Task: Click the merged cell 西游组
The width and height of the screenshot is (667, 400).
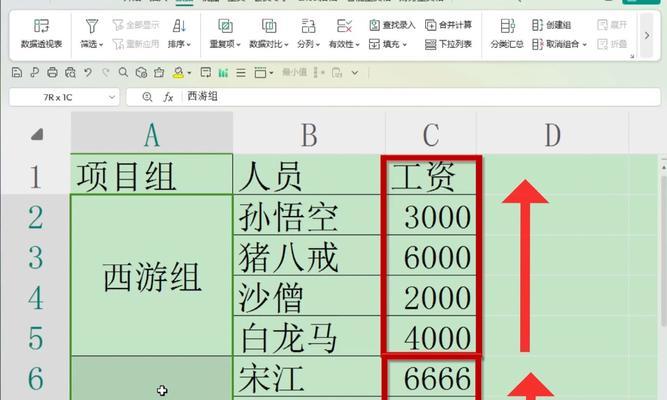Action: click(152, 276)
